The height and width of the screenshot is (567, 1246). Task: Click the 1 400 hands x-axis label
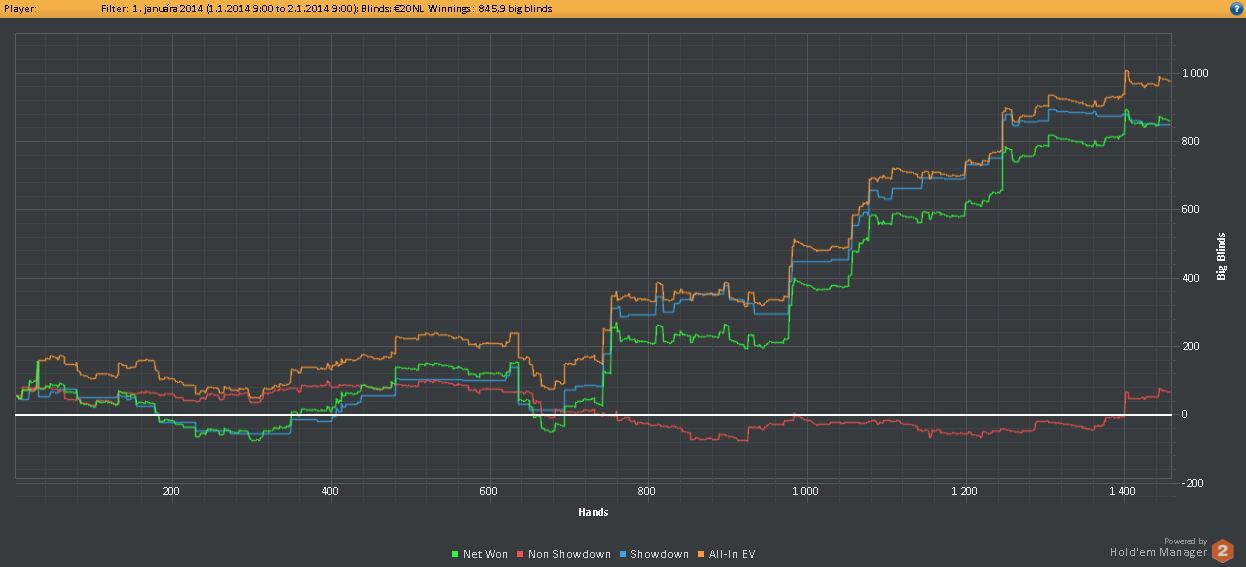(1123, 491)
